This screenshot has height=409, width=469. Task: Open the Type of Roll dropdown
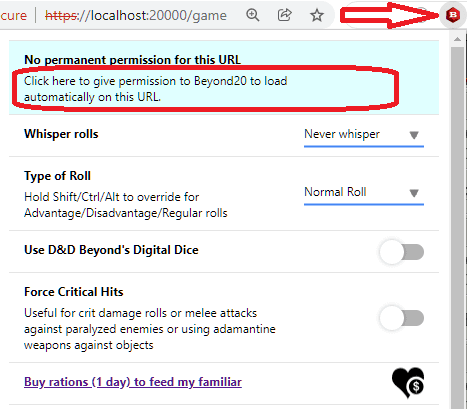pos(364,193)
